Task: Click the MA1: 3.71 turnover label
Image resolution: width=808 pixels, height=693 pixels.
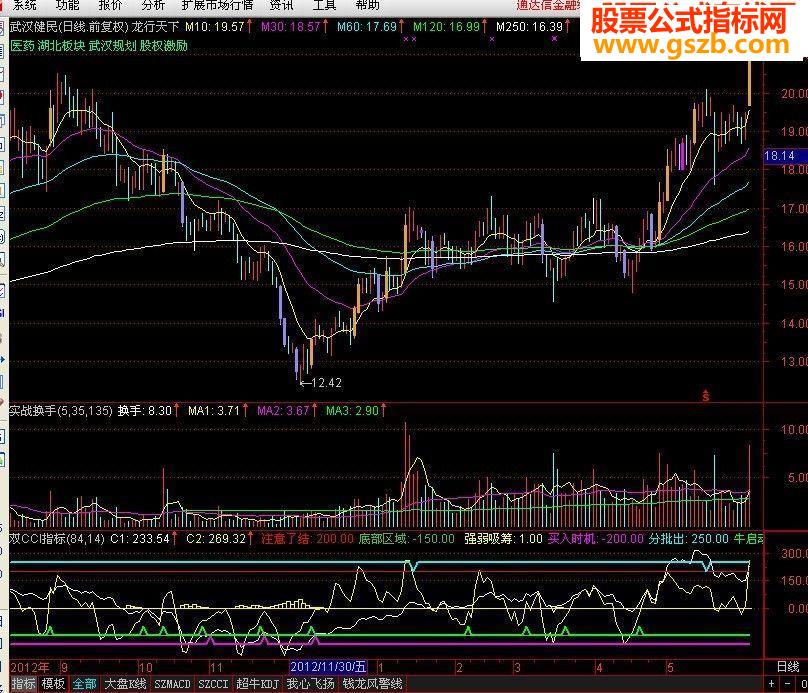Action: click(x=218, y=411)
